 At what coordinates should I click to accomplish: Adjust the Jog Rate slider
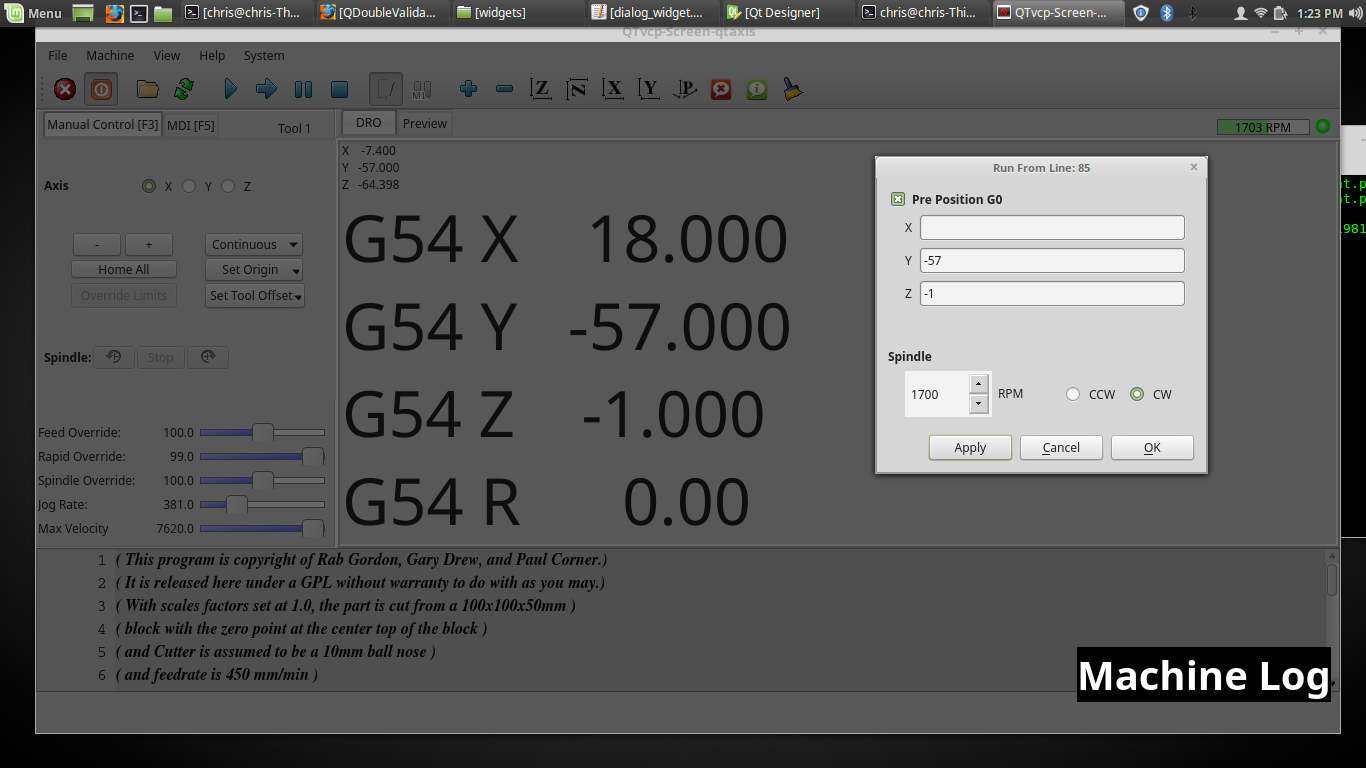click(x=262, y=504)
